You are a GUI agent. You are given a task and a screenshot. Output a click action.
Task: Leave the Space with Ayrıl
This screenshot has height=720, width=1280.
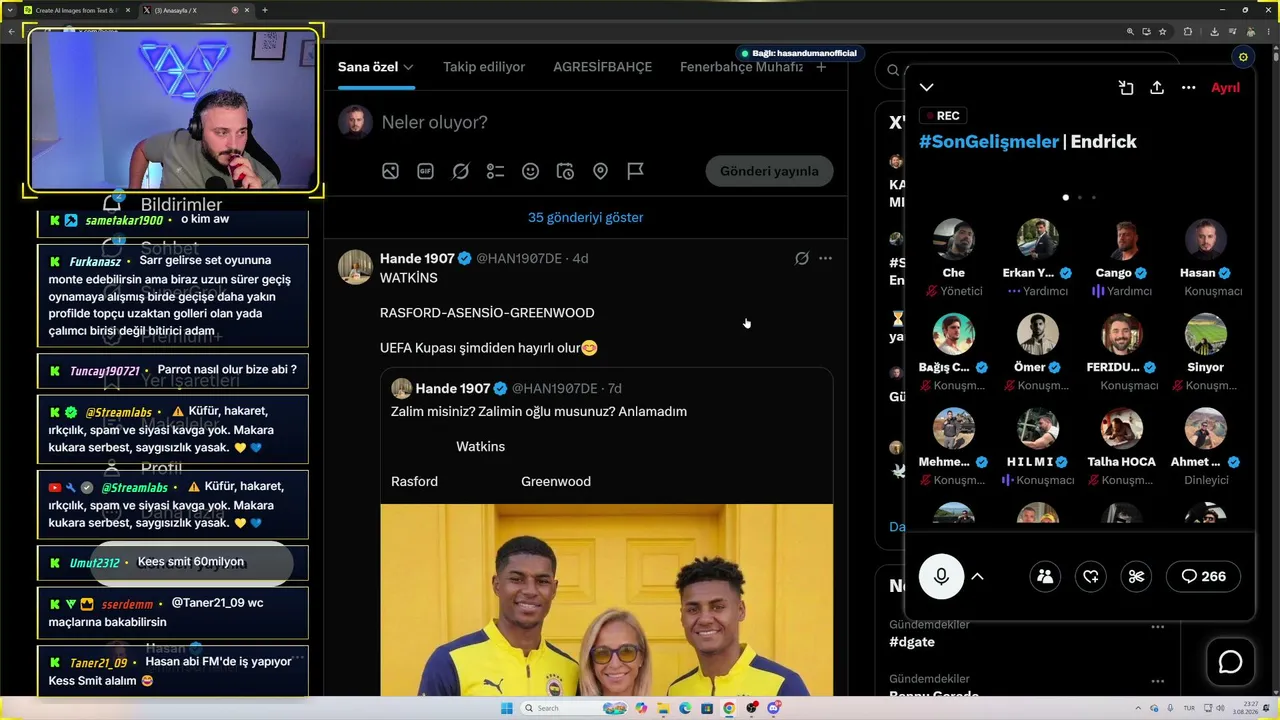coord(1225,88)
